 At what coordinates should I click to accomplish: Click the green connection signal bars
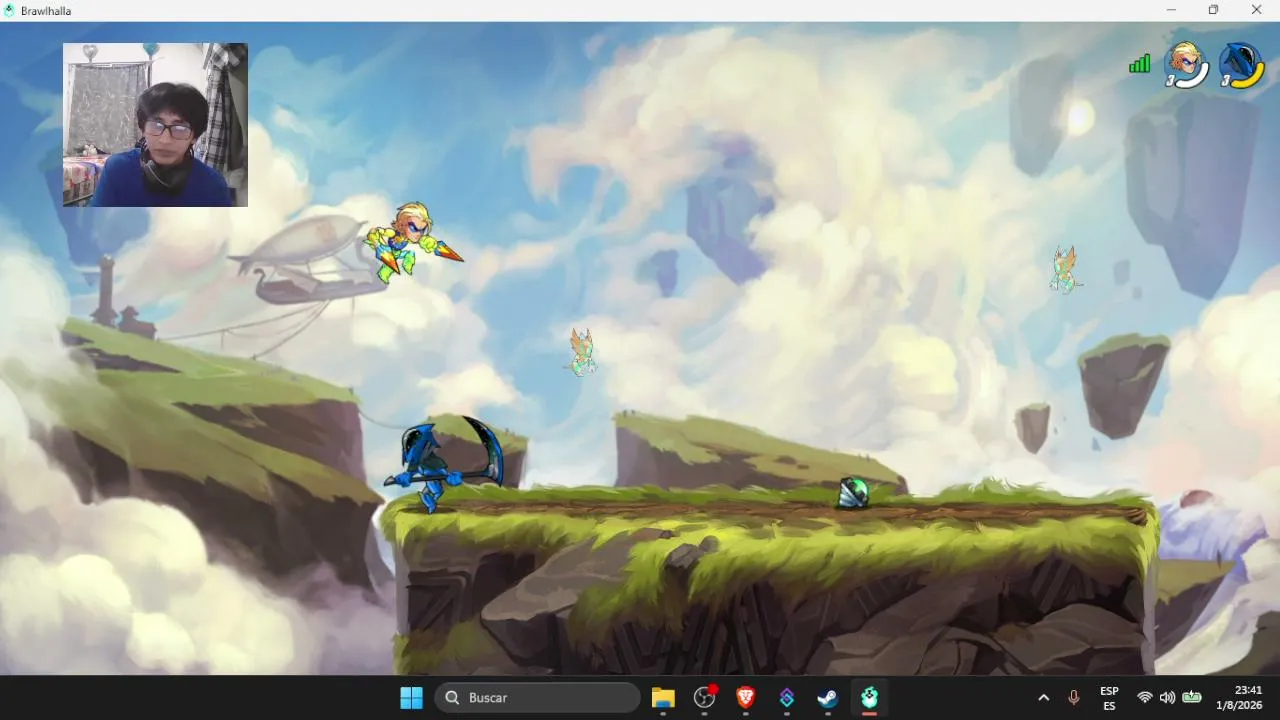point(1139,64)
